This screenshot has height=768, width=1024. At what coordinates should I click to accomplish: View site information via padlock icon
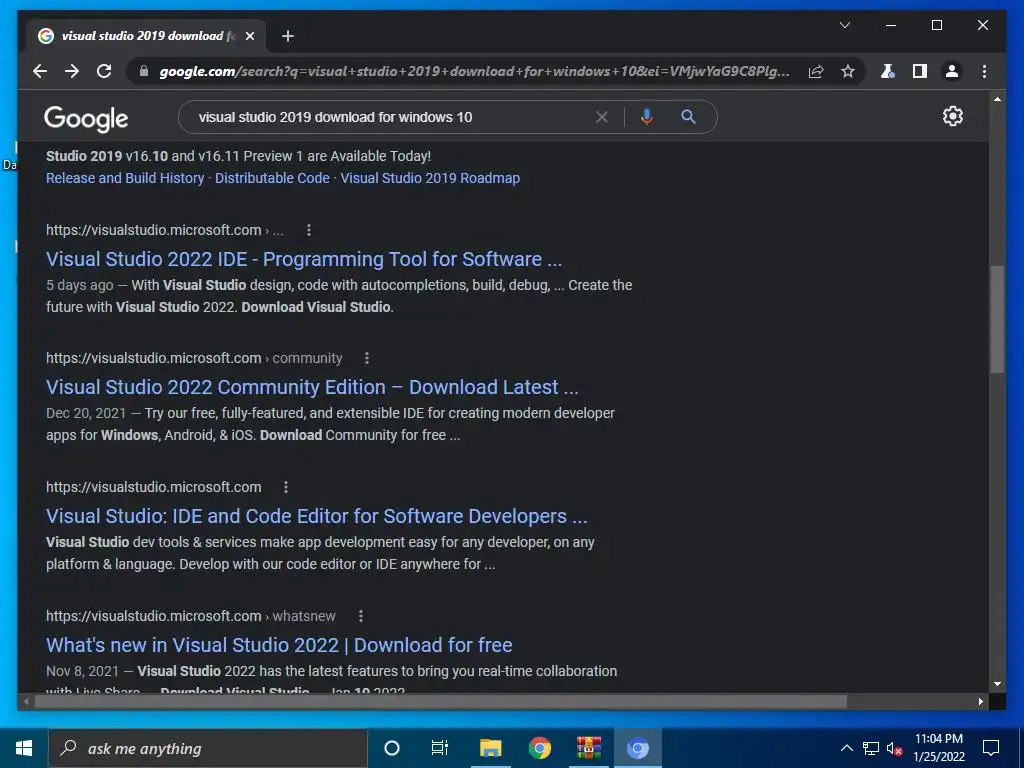(144, 71)
